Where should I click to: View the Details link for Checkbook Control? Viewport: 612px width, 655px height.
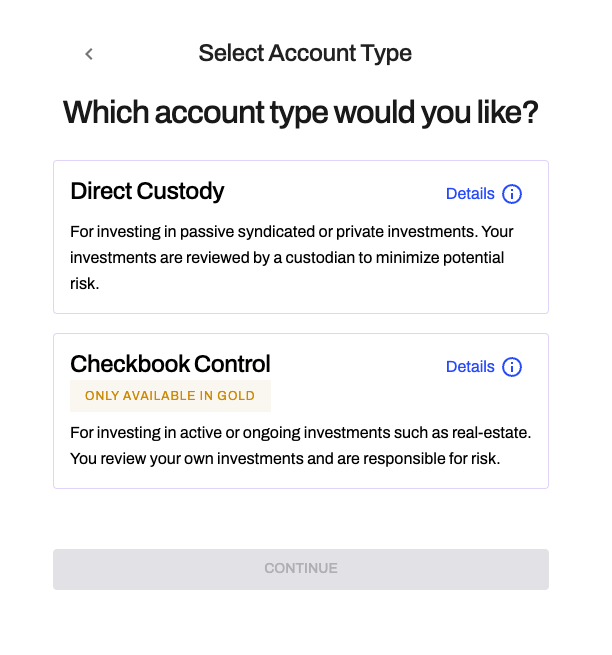[x=470, y=367]
